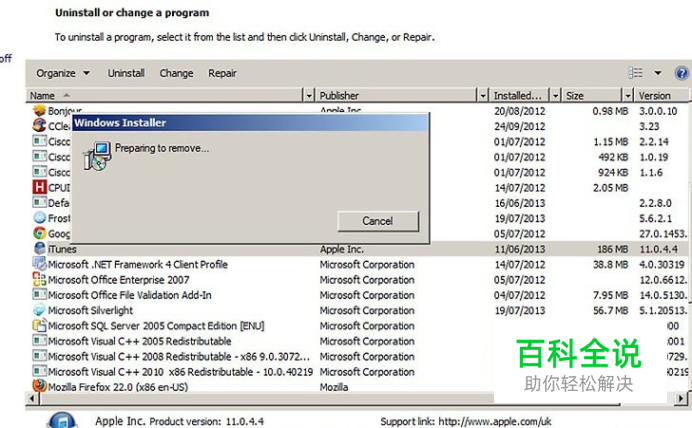Image resolution: width=692 pixels, height=428 pixels.
Task: Open the Name column filter dropdown
Action: [309, 96]
